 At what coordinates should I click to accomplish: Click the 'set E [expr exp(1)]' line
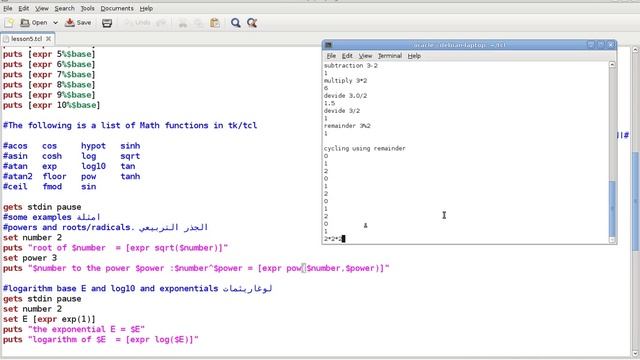pos(49,319)
